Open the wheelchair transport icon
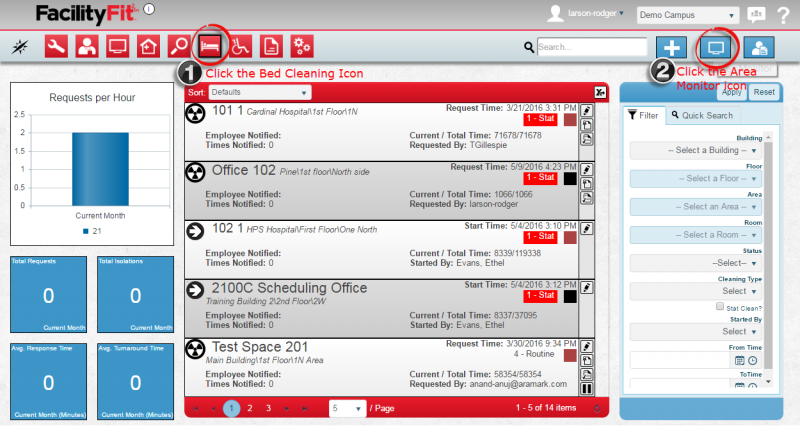800x440 pixels. (x=240, y=46)
